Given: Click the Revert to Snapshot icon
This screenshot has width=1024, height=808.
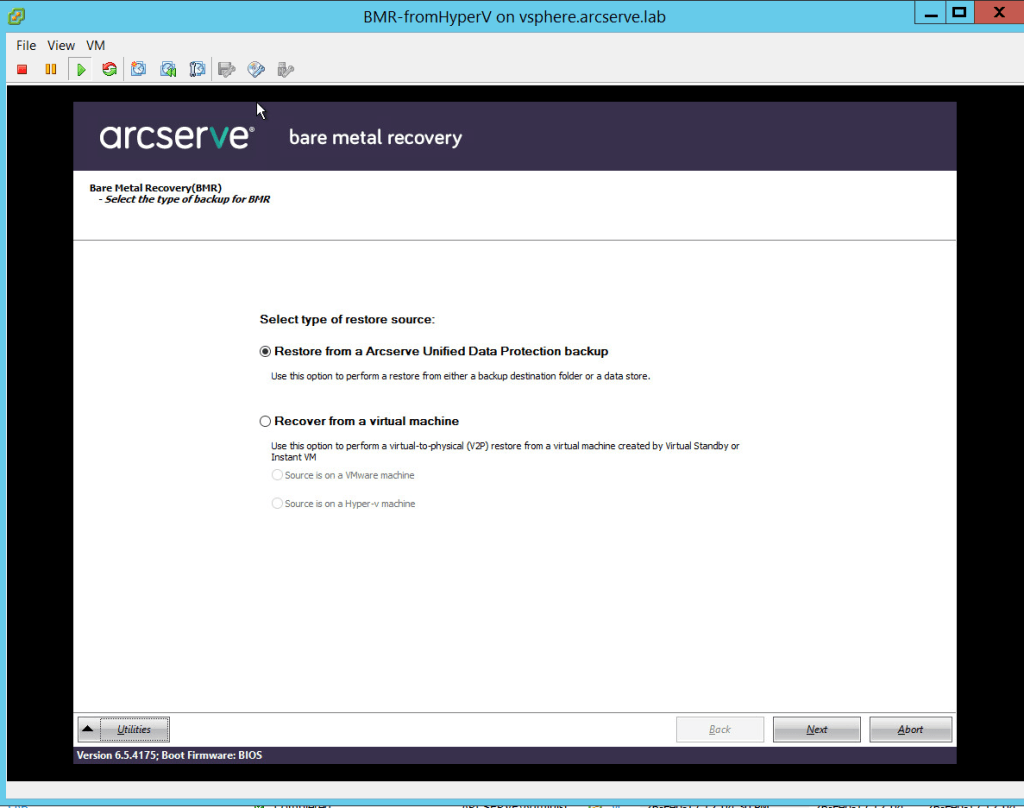Looking at the screenshot, I should click(168, 69).
